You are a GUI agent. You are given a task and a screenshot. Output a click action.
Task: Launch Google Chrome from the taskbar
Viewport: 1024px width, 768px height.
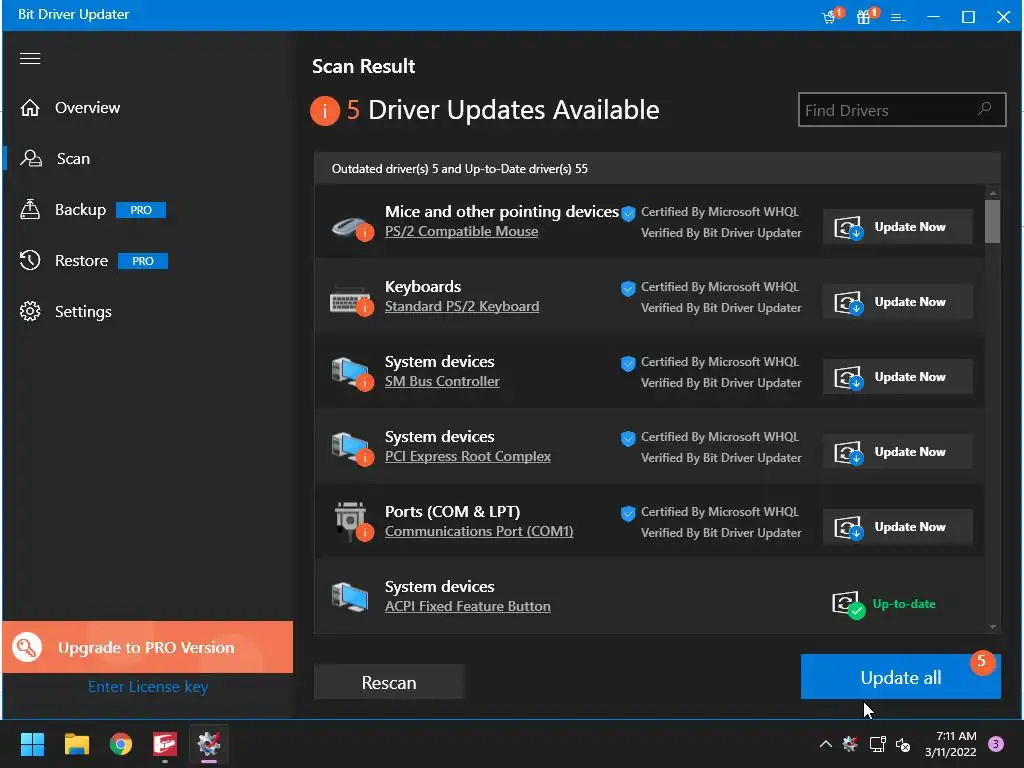(x=121, y=744)
